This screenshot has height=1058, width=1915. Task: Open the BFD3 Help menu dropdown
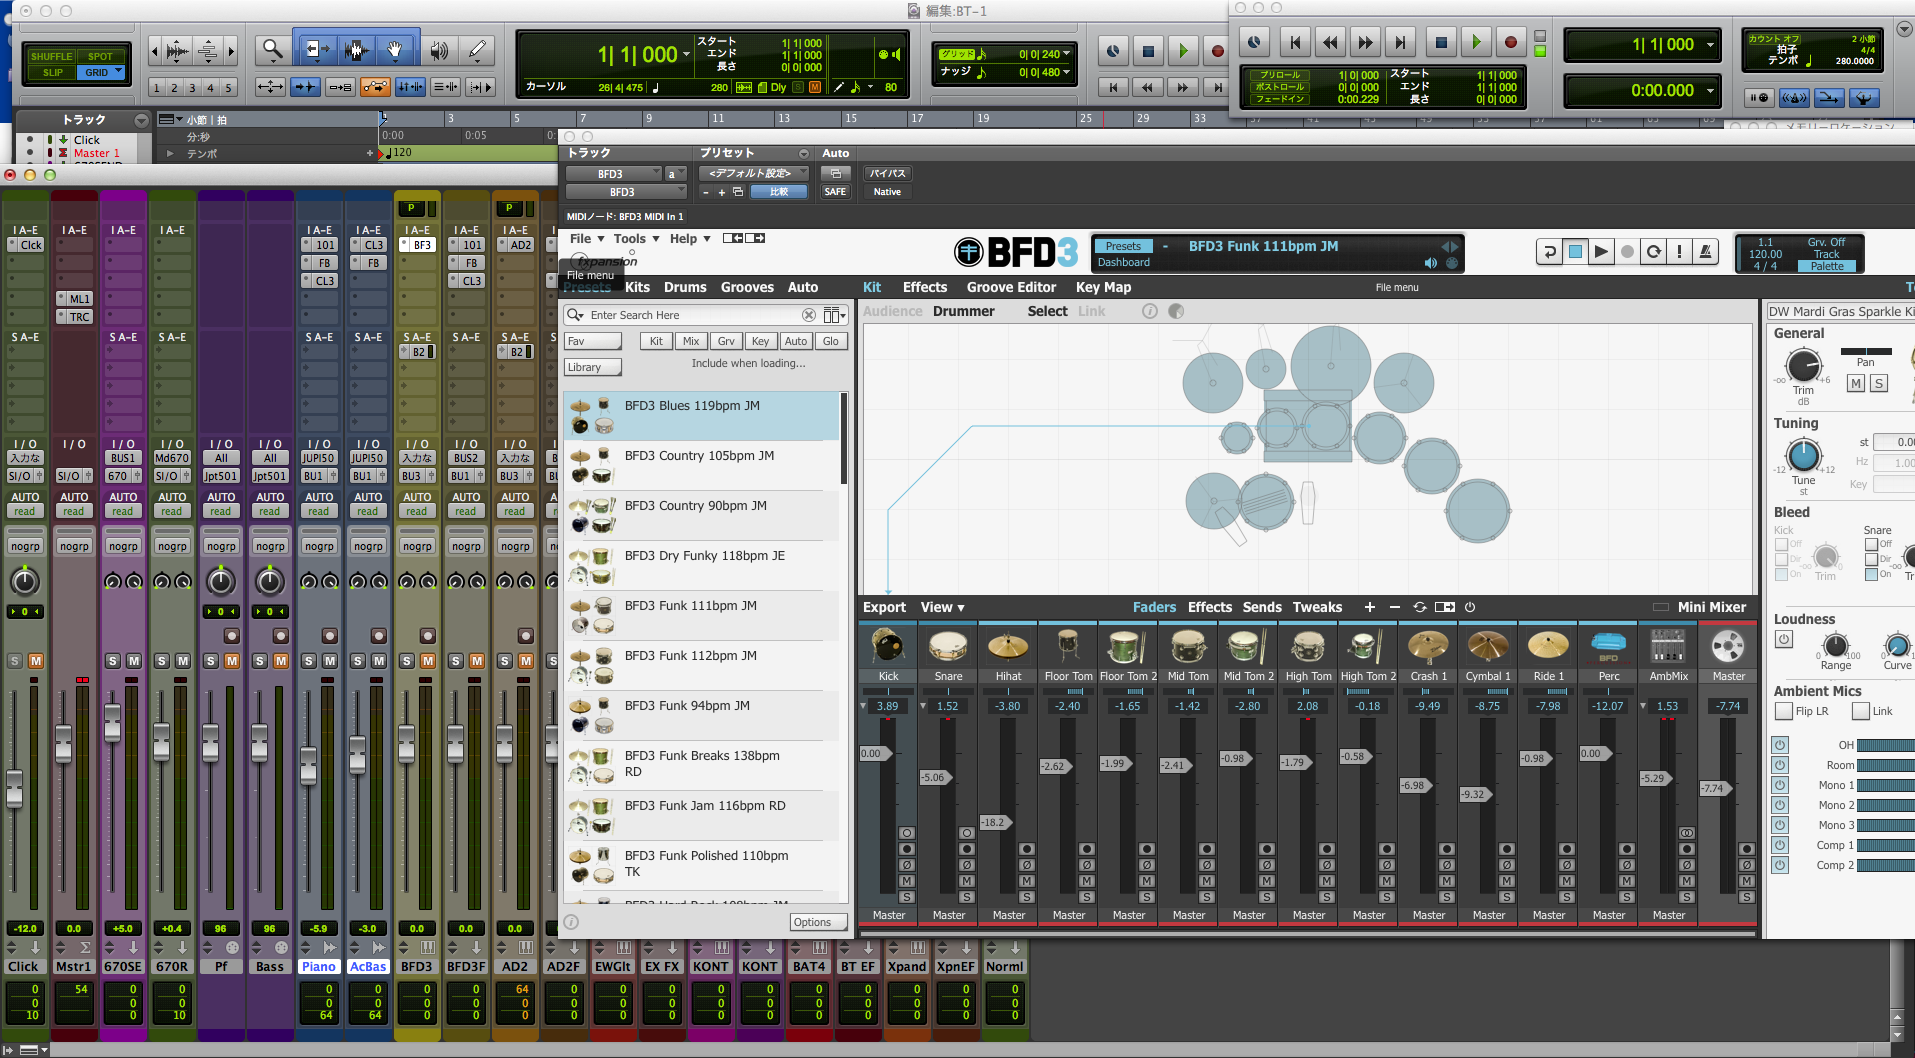coord(690,238)
